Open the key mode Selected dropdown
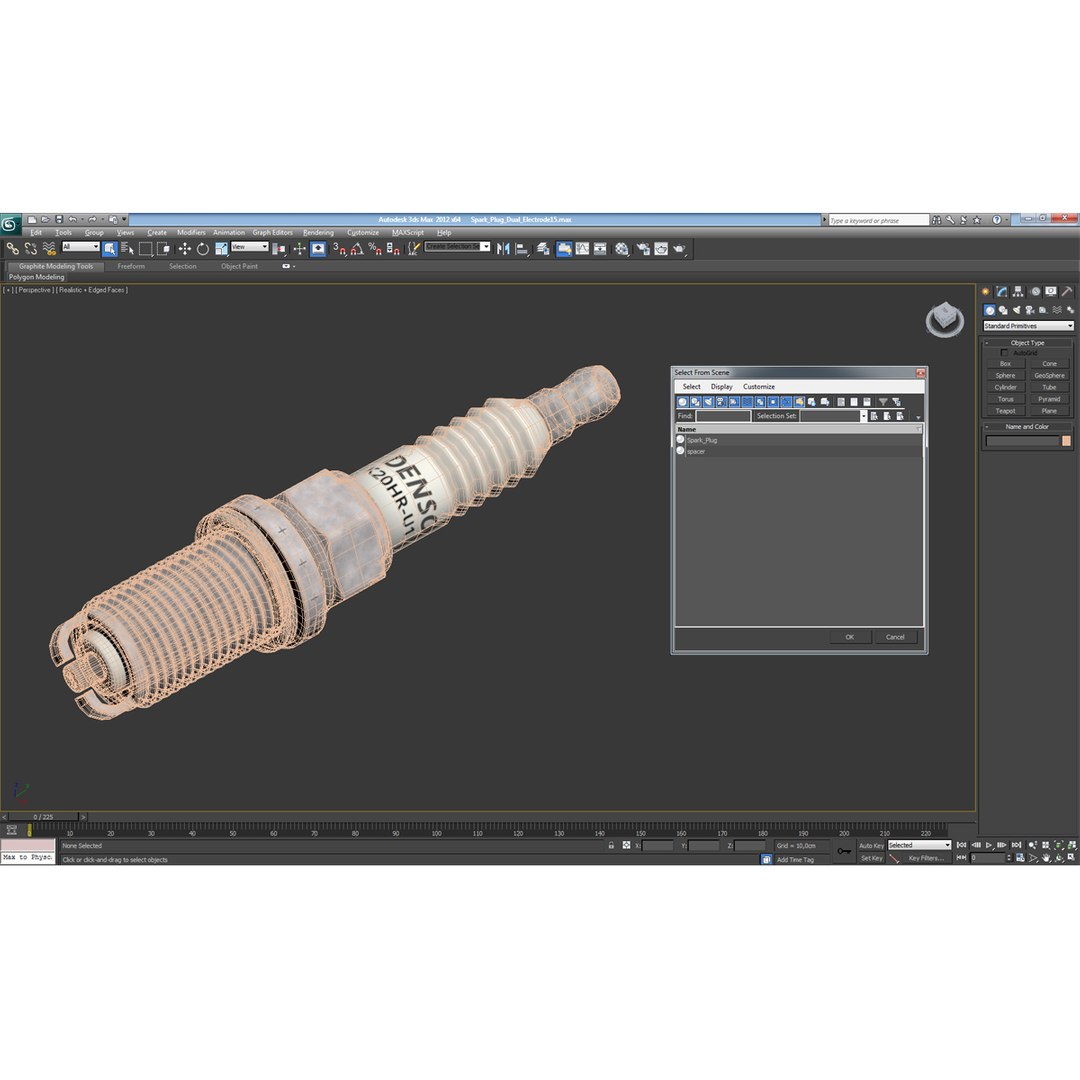This screenshot has height=1080, width=1080. [x=919, y=845]
